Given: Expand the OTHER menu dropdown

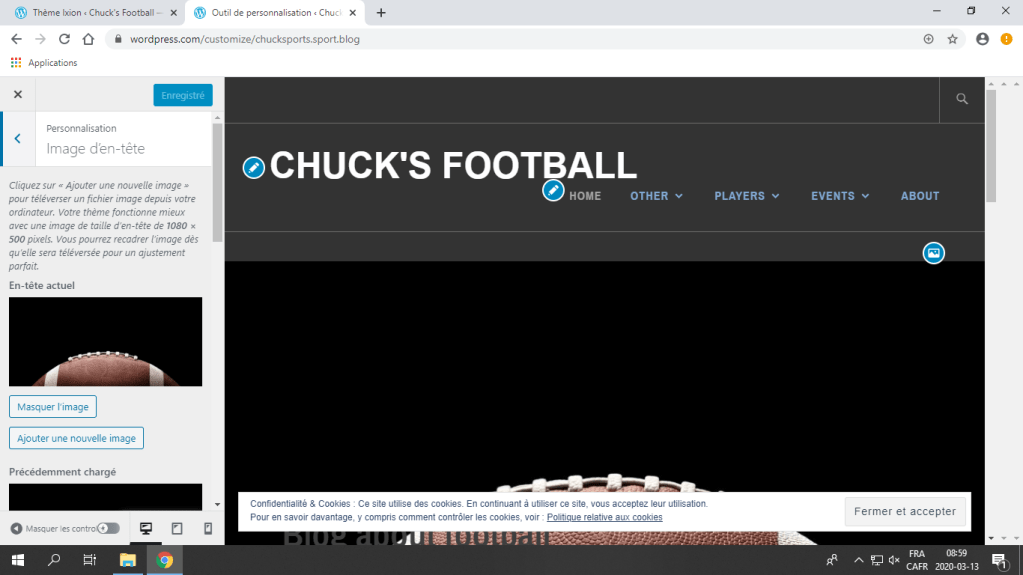Looking at the screenshot, I should pyautogui.click(x=656, y=196).
